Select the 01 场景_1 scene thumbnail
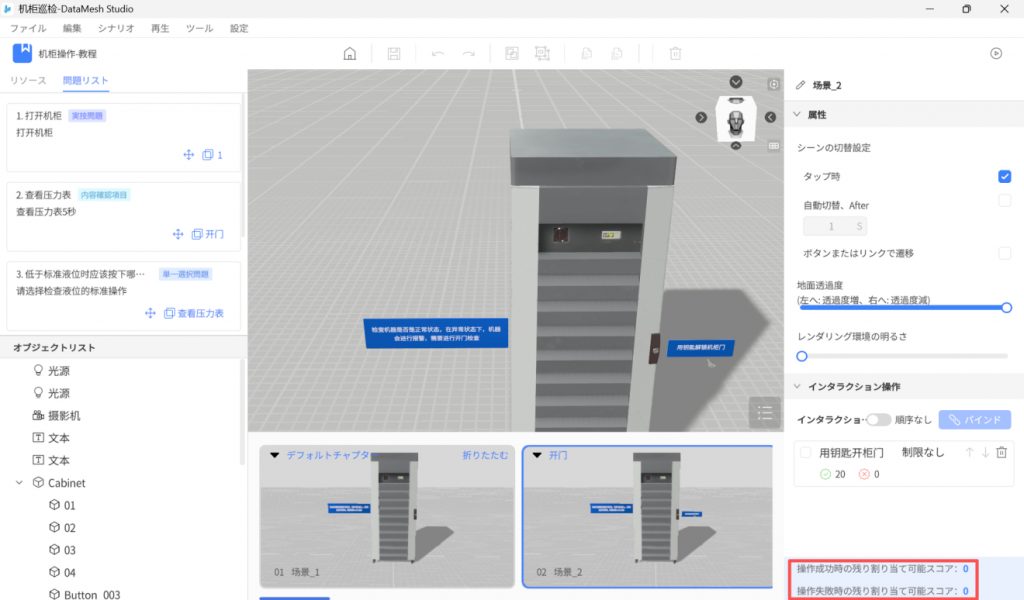 pyautogui.click(x=387, y=518)
